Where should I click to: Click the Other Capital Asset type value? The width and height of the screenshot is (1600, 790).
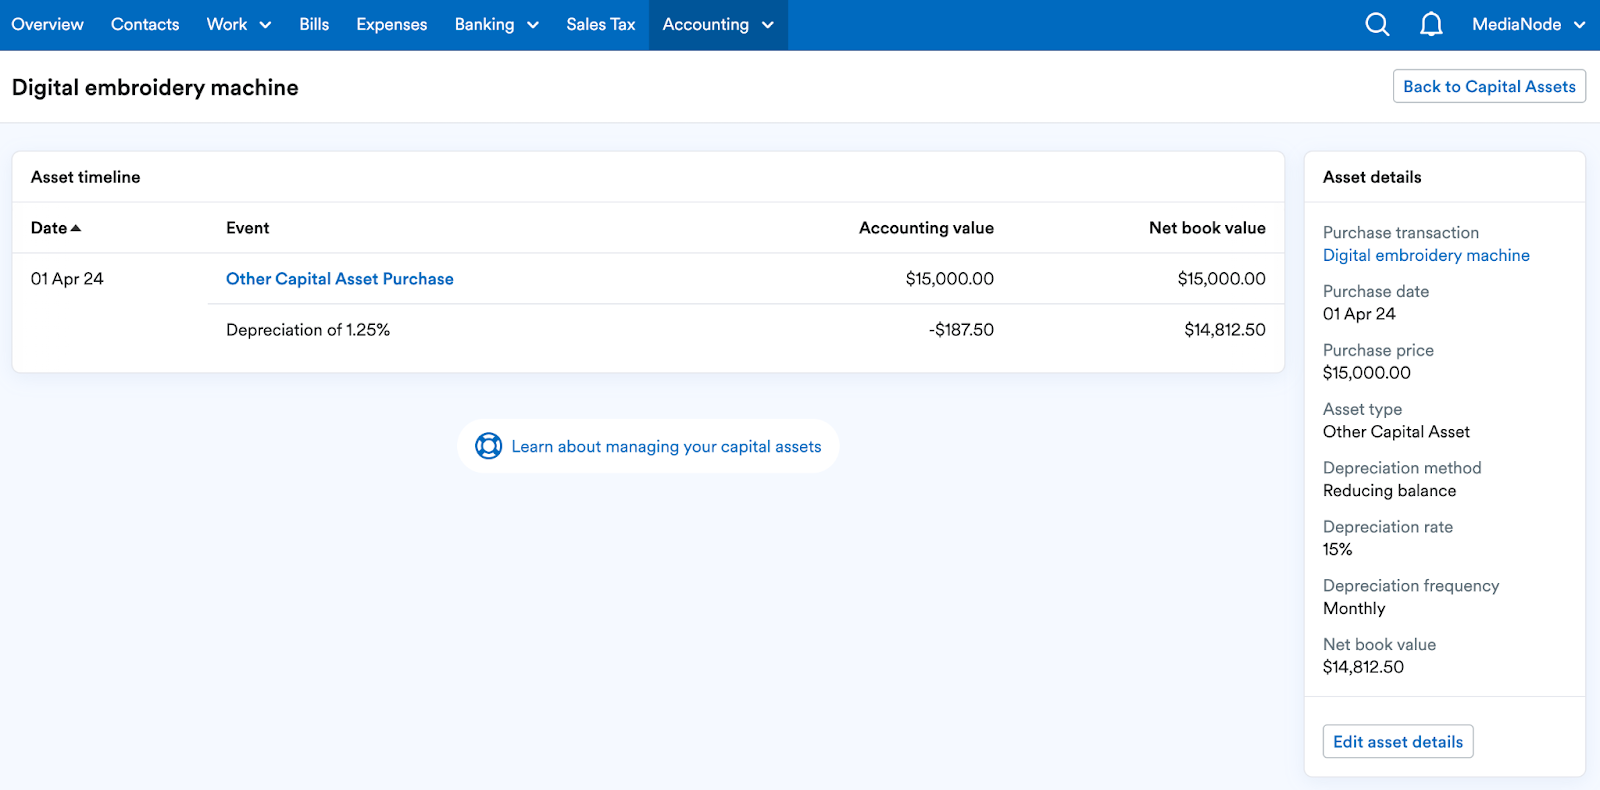1396,432
